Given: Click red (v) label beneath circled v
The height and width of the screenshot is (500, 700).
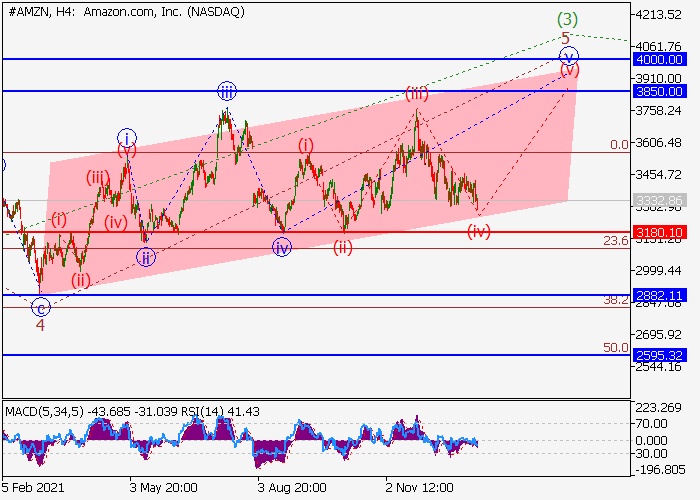Looking at the screenshot, I should (x=570, y=70).
